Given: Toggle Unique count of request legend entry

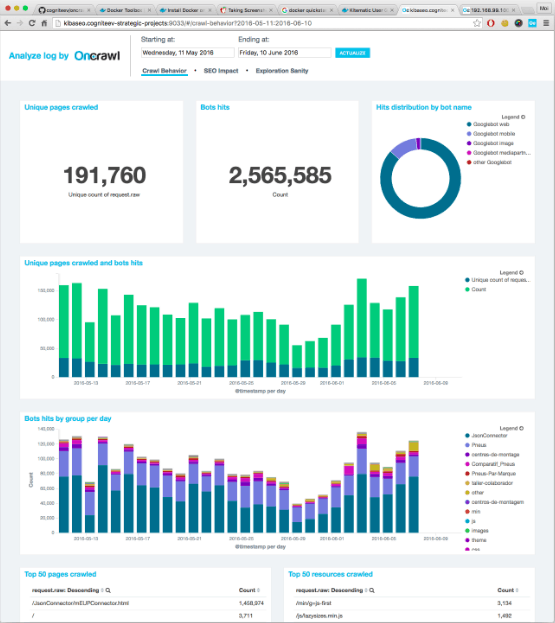Looking at the screenshot, I should tap(497, 280).
